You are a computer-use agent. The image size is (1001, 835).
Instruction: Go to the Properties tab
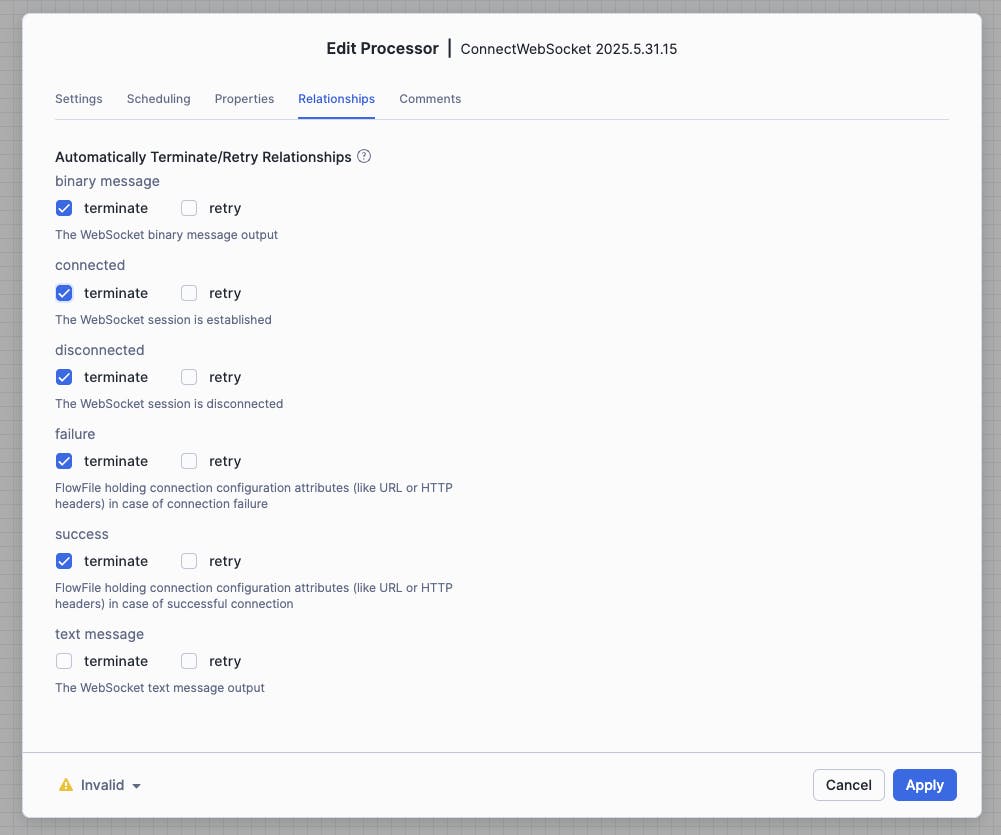(244, 99)
